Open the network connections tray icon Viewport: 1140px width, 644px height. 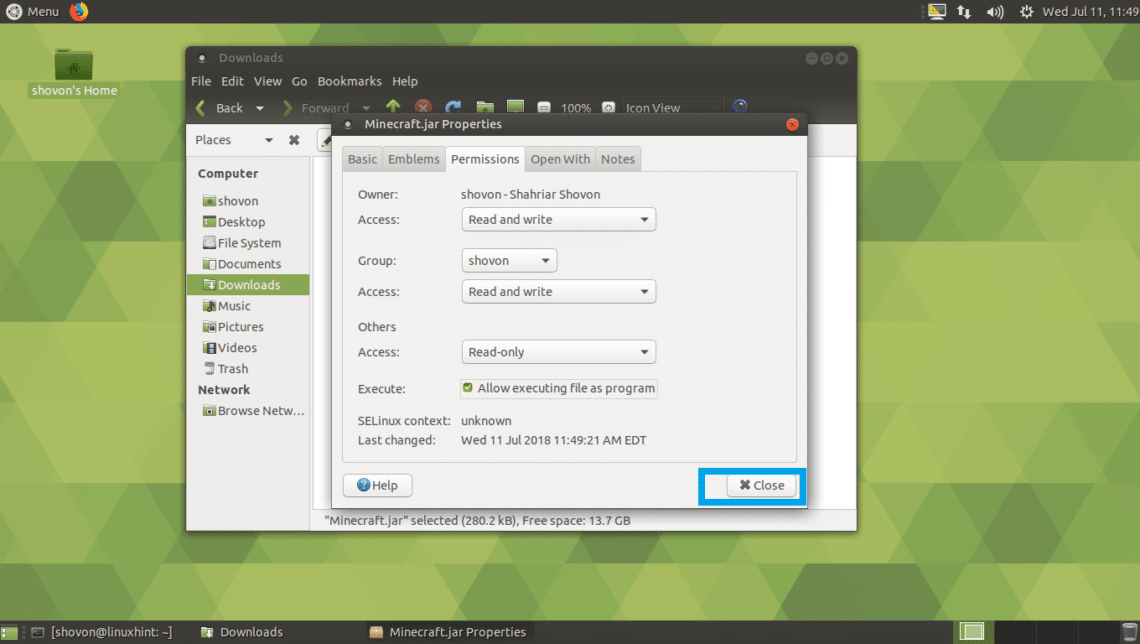[x=964, y=12]
